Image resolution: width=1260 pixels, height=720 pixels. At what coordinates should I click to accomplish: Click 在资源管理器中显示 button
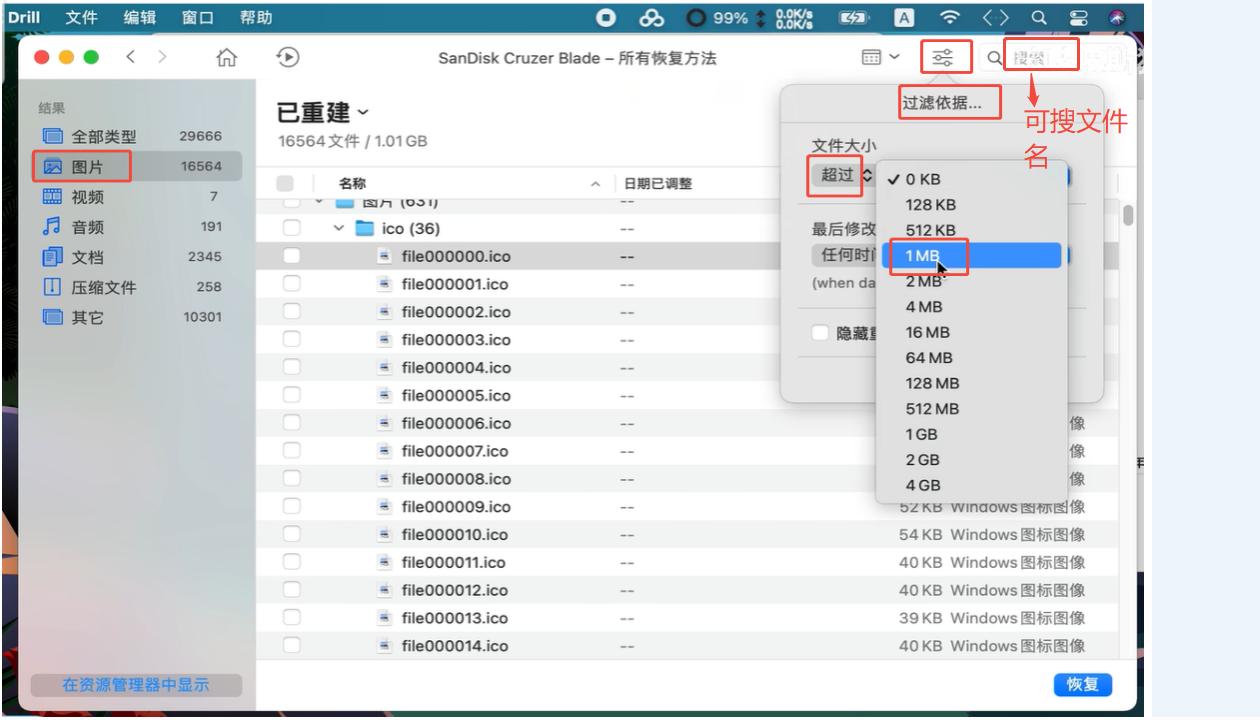(x=136, y=685)
